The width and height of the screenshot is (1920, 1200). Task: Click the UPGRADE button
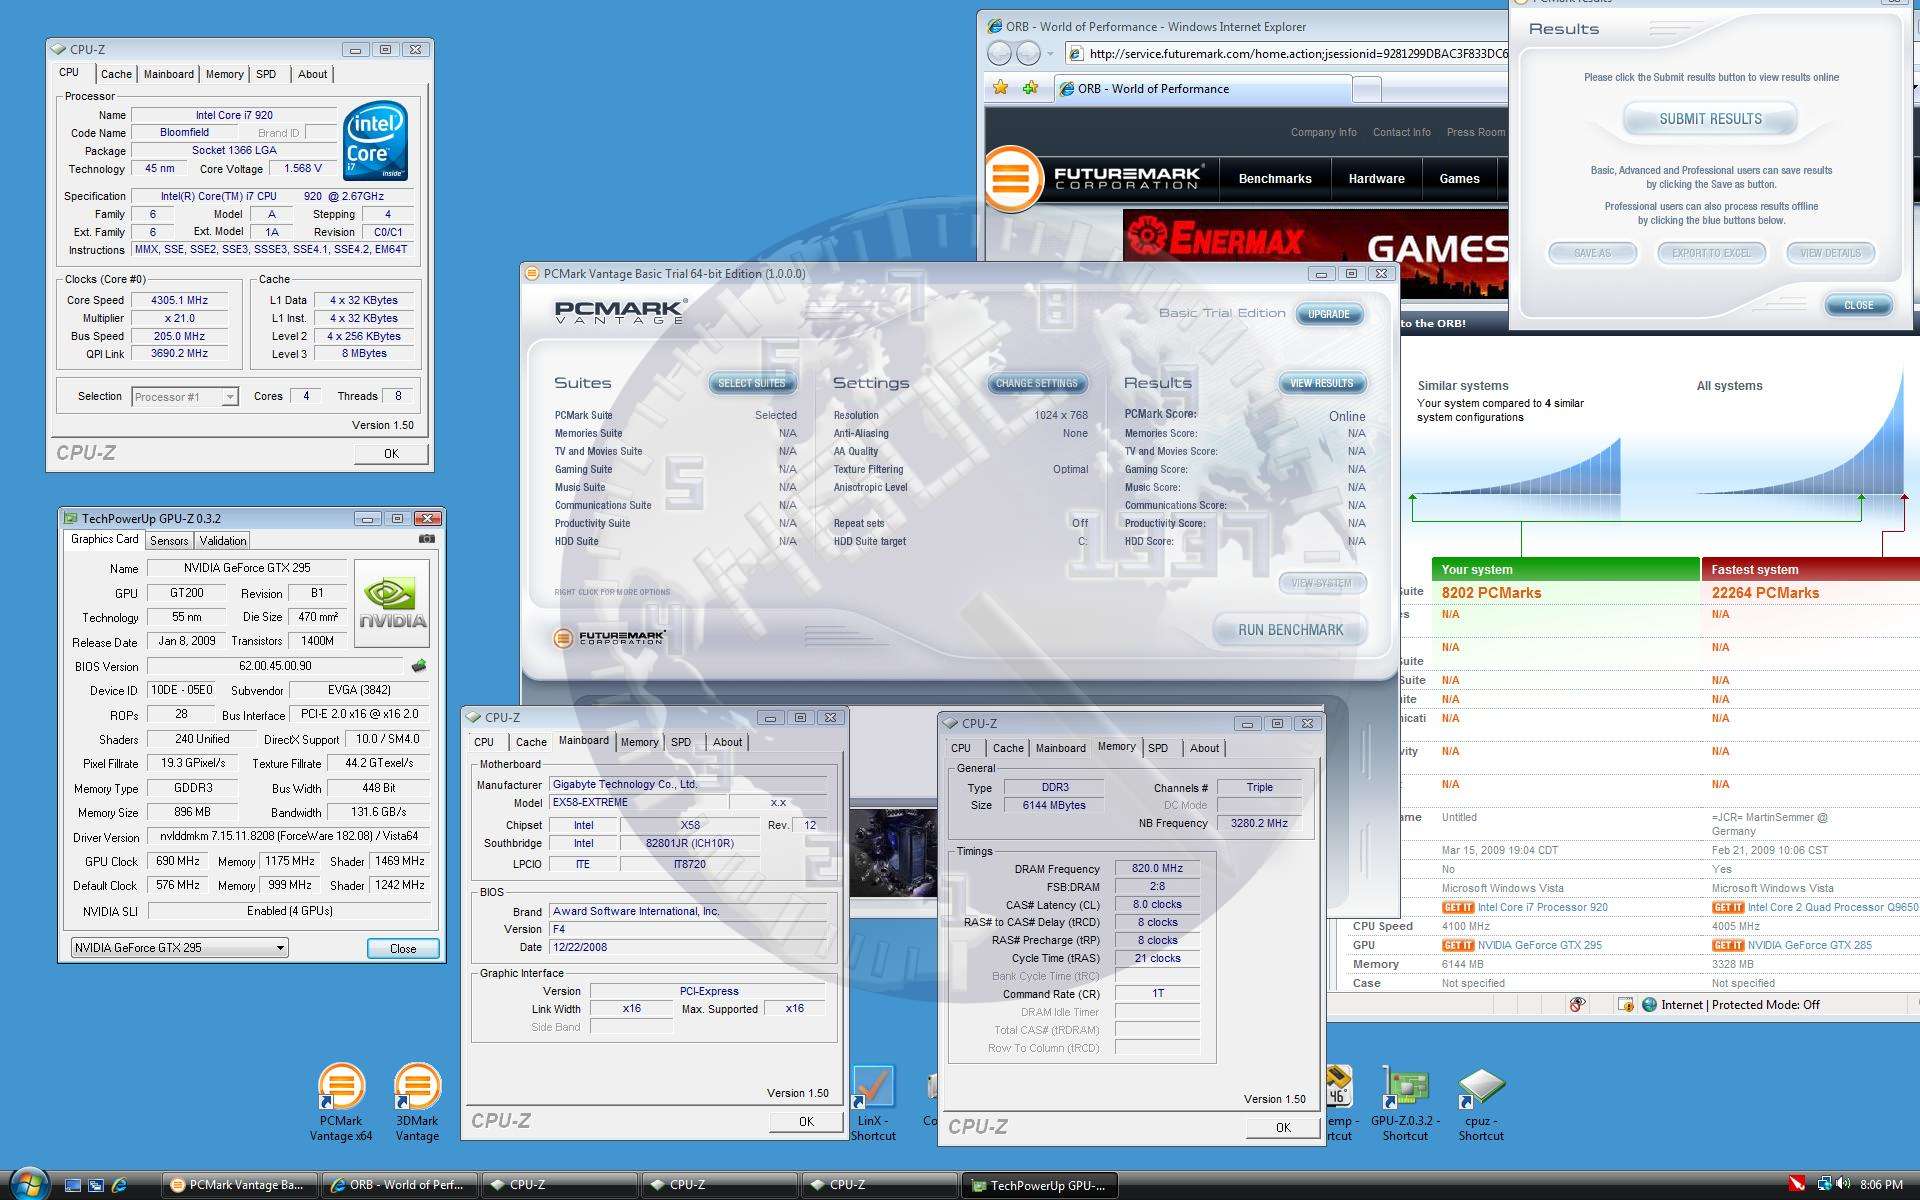coord(1328,314)
